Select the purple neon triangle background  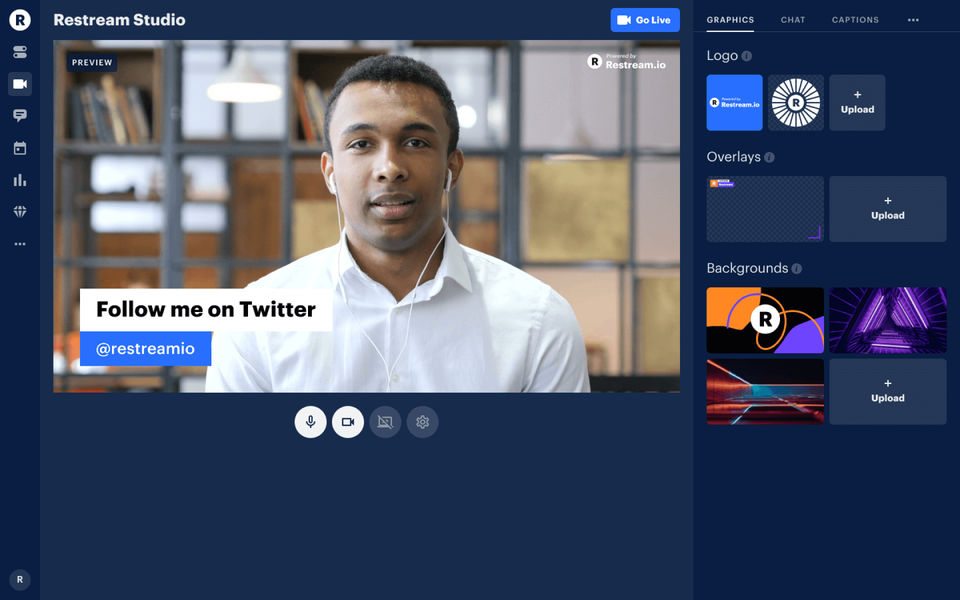coord(888,320)
